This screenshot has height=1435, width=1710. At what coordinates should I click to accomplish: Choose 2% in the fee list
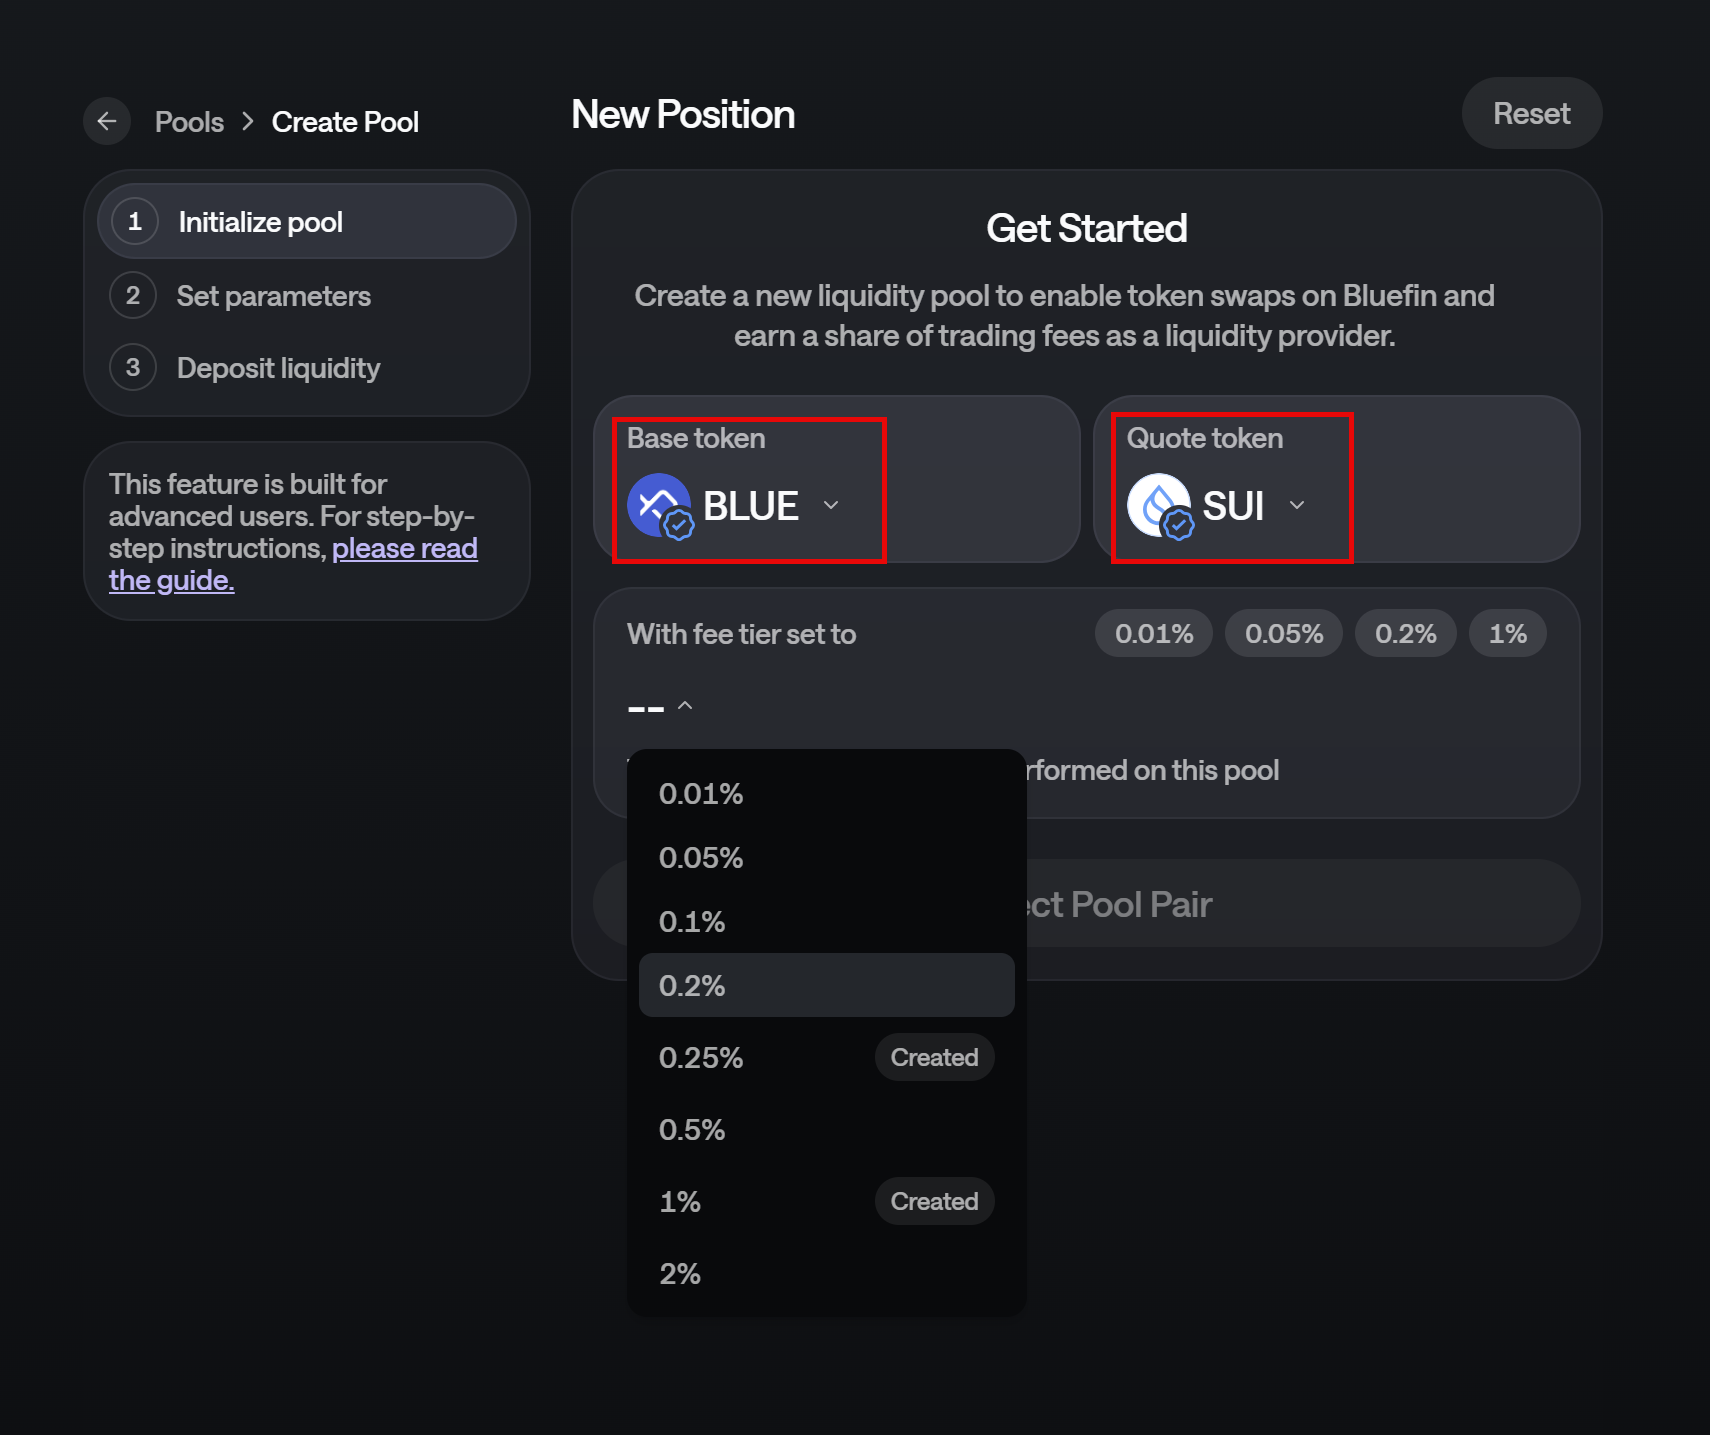tap(826, 1274)
